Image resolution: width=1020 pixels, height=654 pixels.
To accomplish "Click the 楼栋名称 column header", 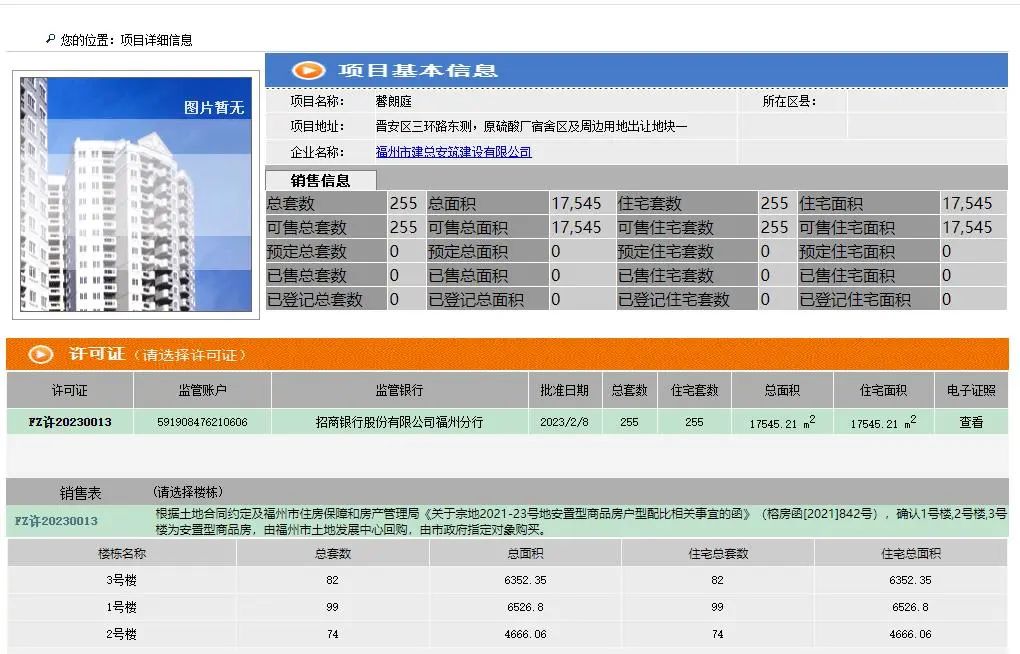I will (122, 554).
